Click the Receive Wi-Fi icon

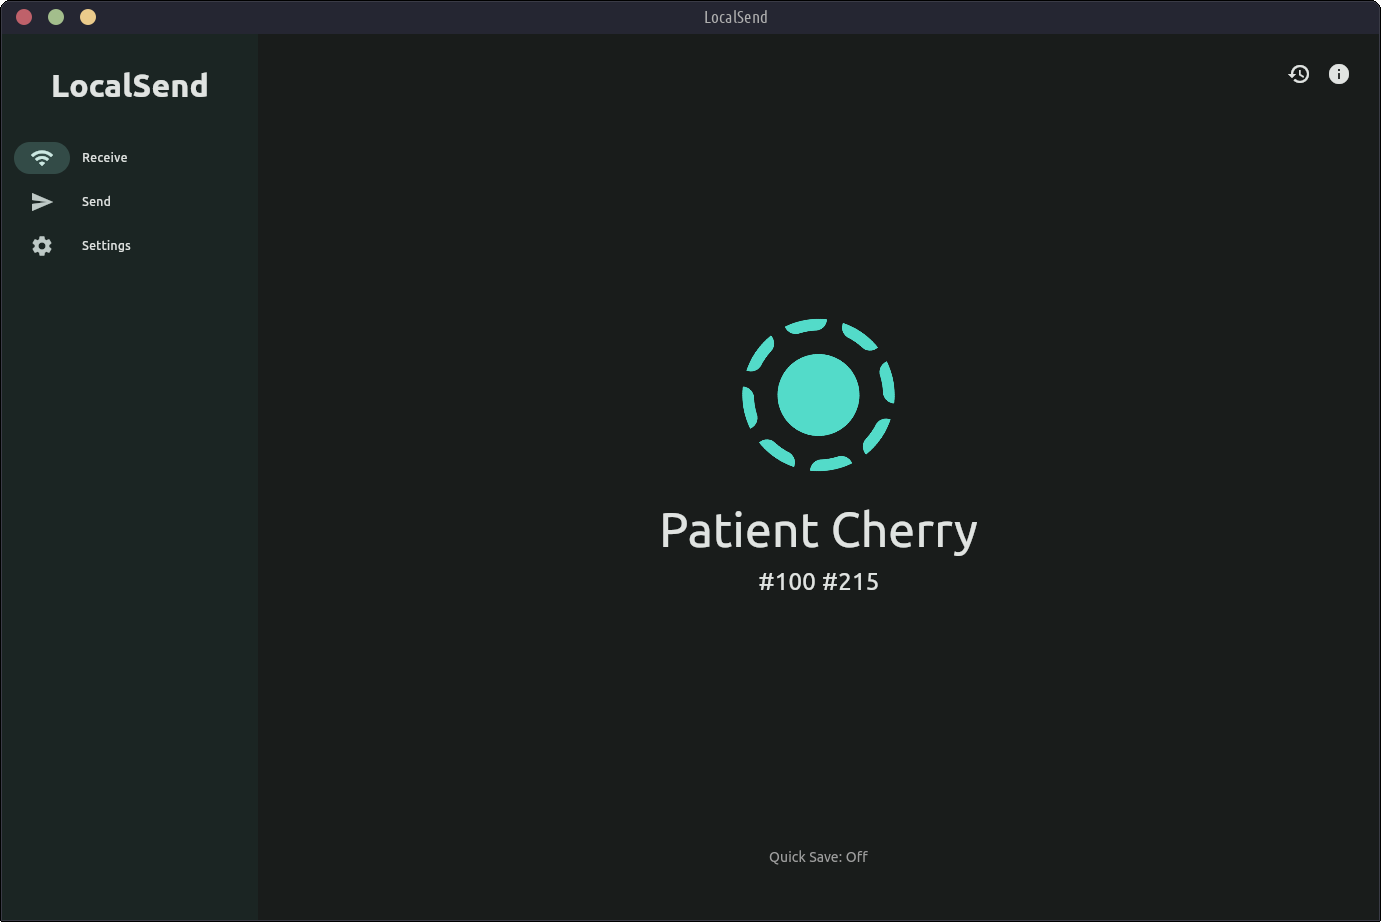point(42,158)
